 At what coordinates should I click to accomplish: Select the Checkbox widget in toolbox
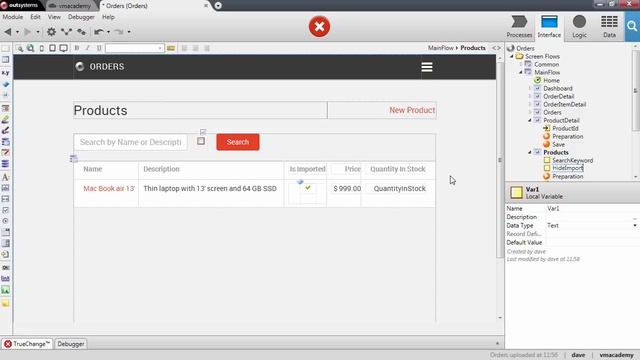pyautogui.click(x=5, y=210)
